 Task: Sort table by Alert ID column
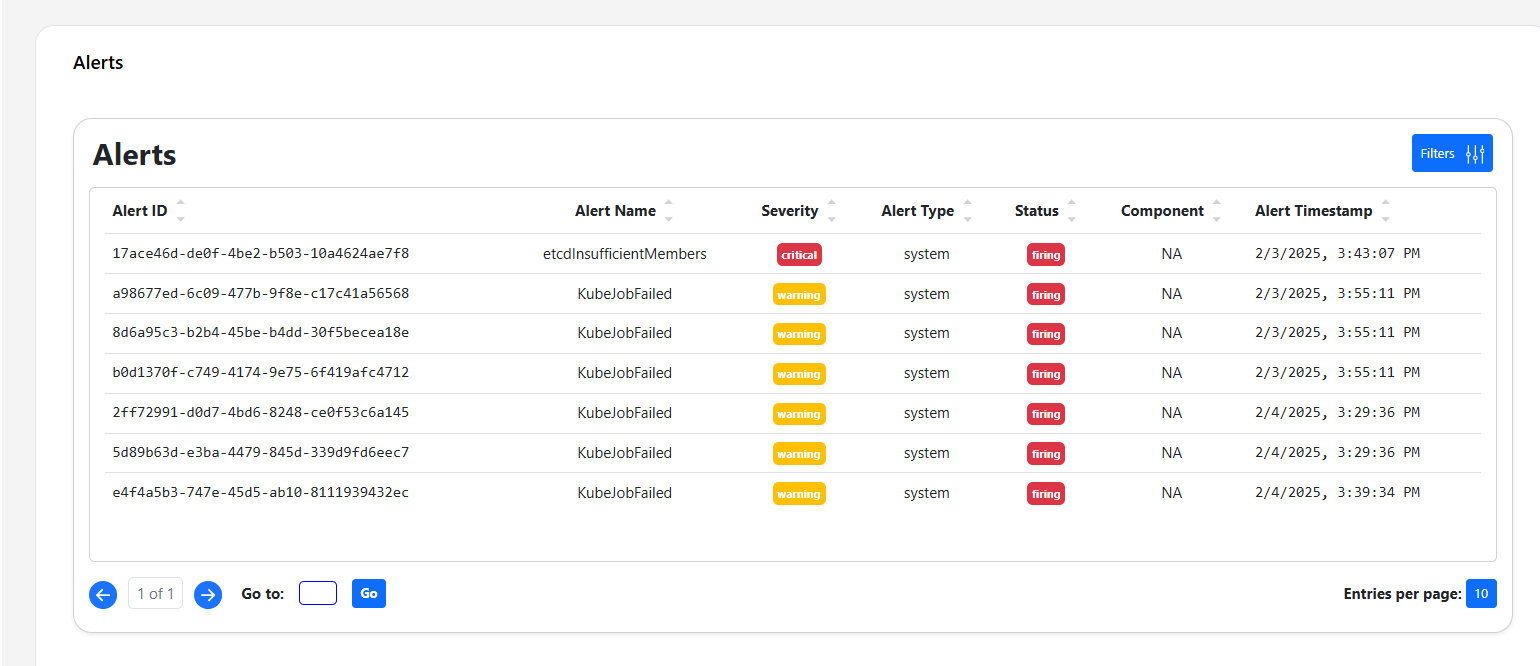click(x=180, y=211)
